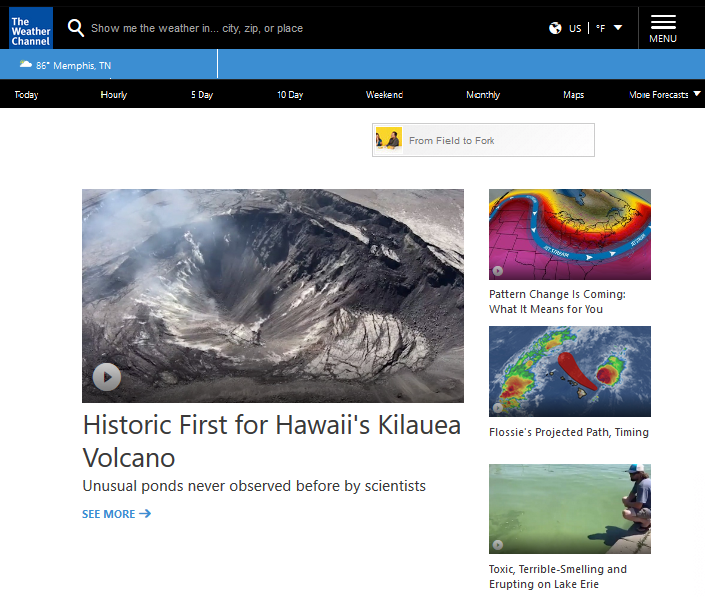Open the From Field to Fork banner
705x597 pixels.
pos(483,140)
